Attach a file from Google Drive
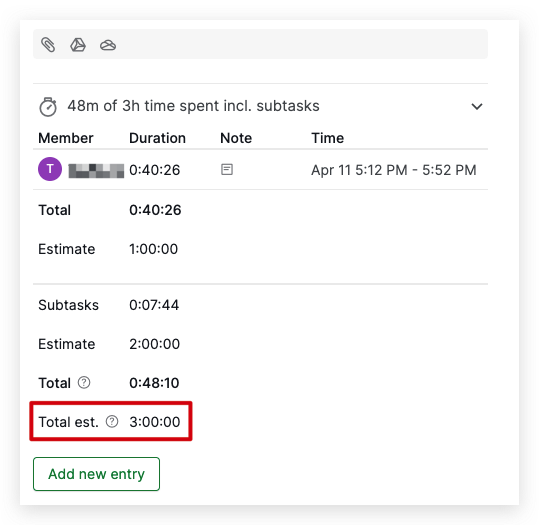Viewport: 539px width, 525px height. coord(78,45)
